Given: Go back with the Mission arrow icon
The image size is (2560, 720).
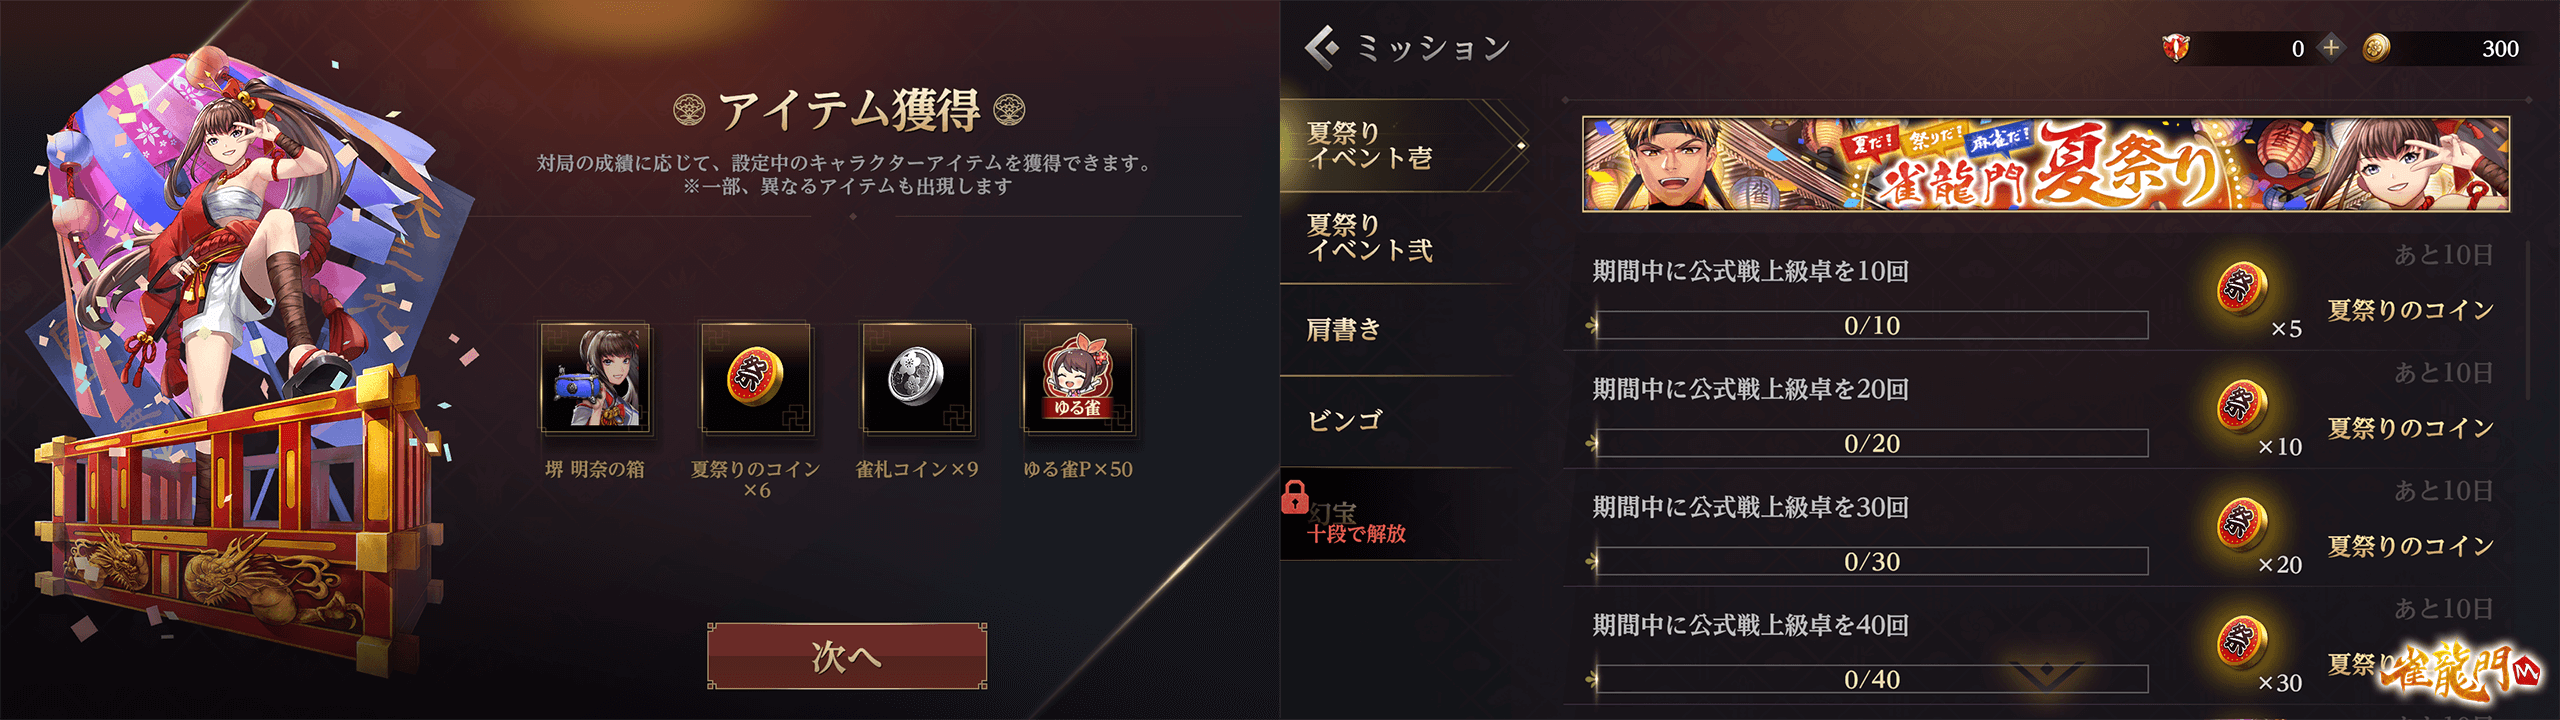Looking at the screenshot, I should tap(1322, 47).
